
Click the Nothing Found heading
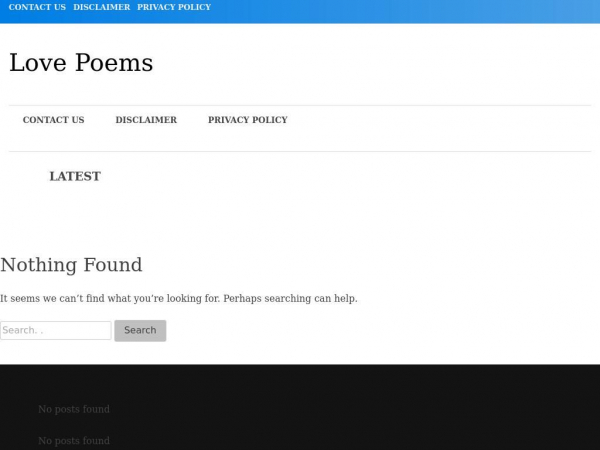pos(71,265)
